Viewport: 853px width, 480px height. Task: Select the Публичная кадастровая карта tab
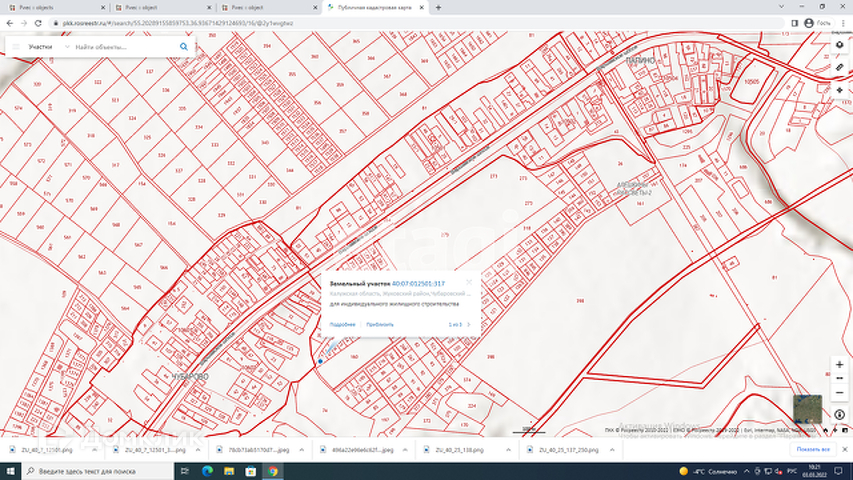375,7
